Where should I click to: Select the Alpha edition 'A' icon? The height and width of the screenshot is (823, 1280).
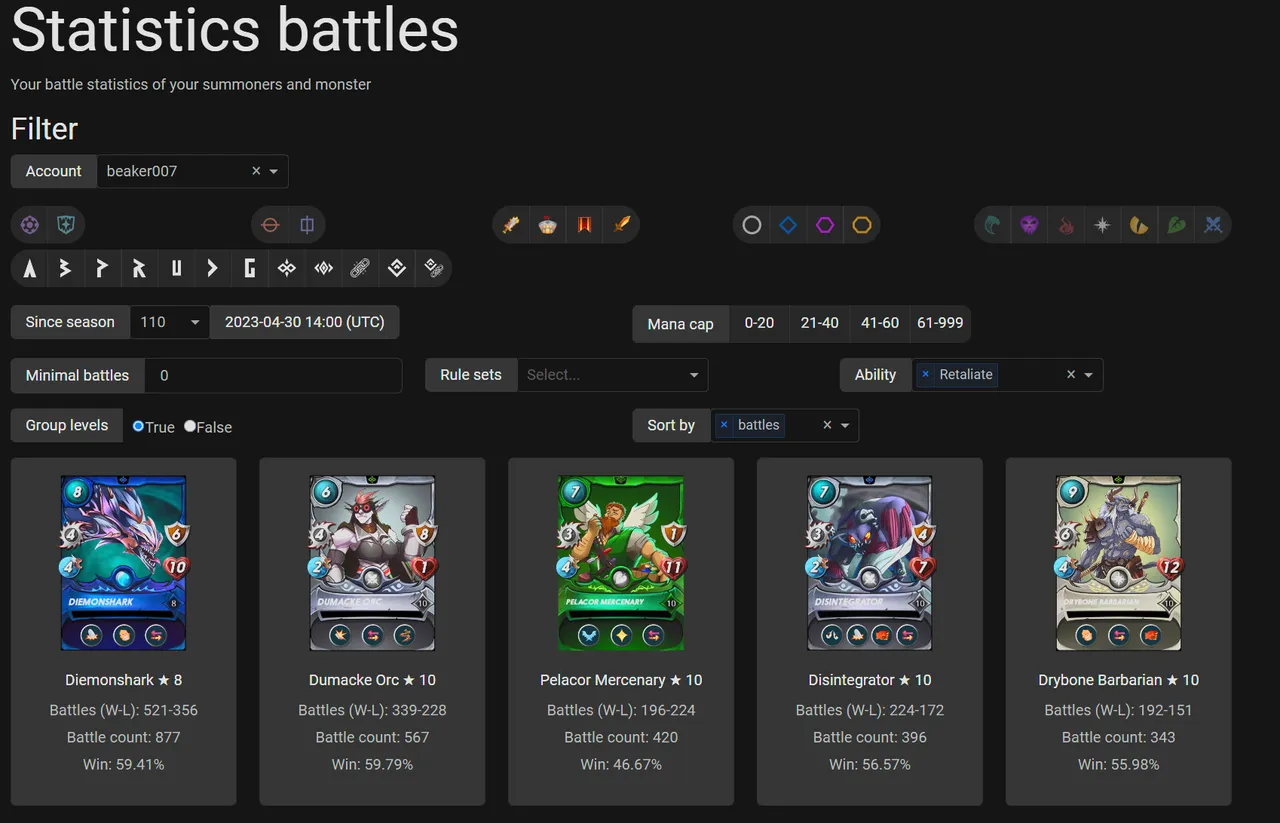tap(30, 268)
